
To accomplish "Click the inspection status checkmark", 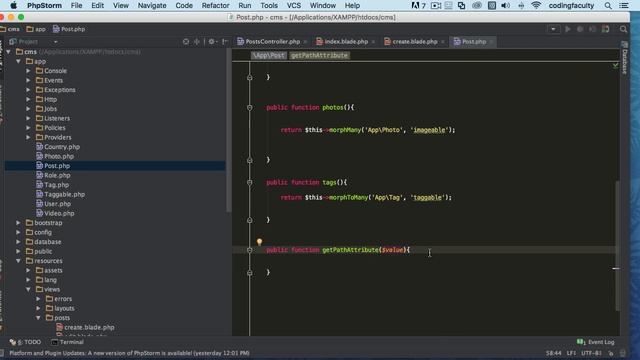I will (615, 65).
